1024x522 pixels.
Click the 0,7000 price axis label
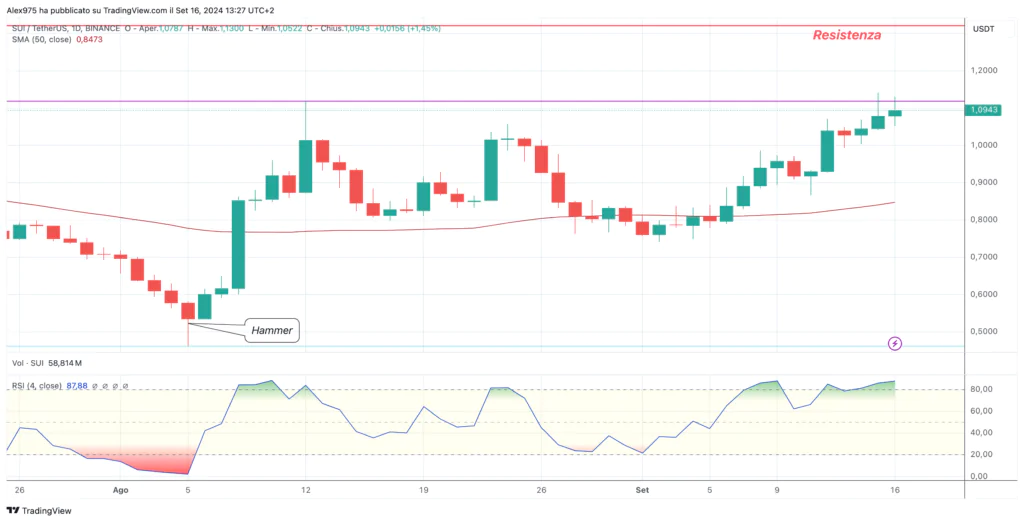tap(985, 257)
